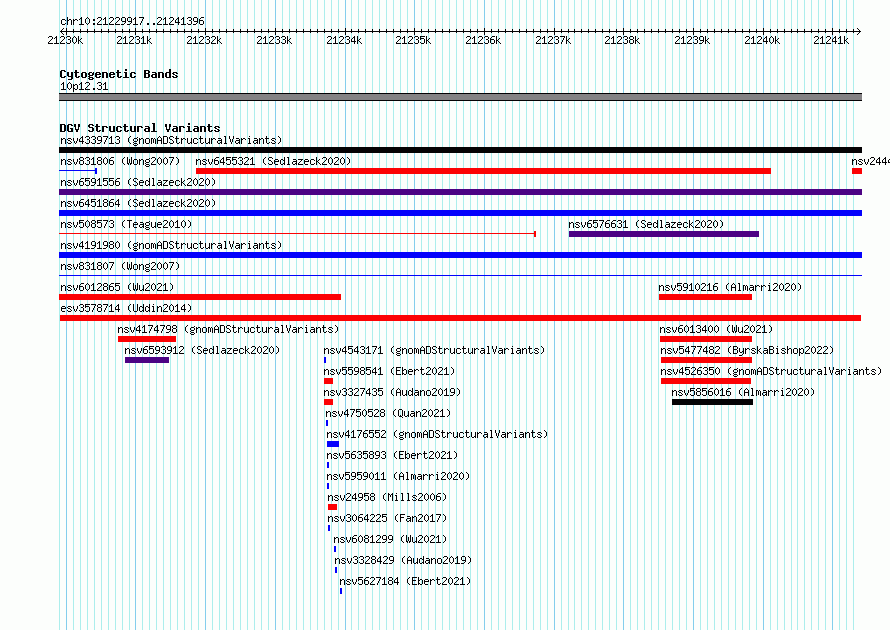
Task: Click the Cytogenetic Bands track title
Action: pyautogui.click(x=119, y=74)
